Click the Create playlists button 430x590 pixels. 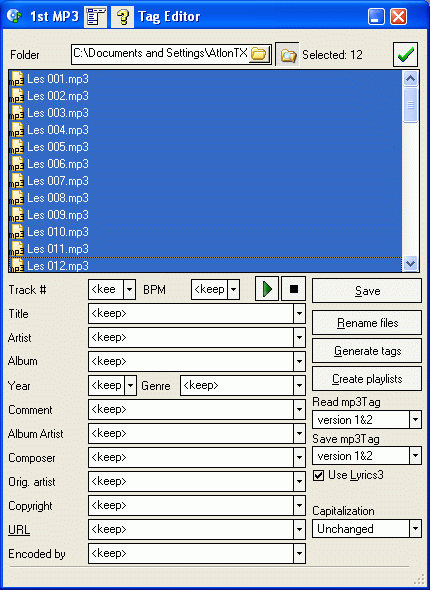pyautogui.click(x=367, y=379)
